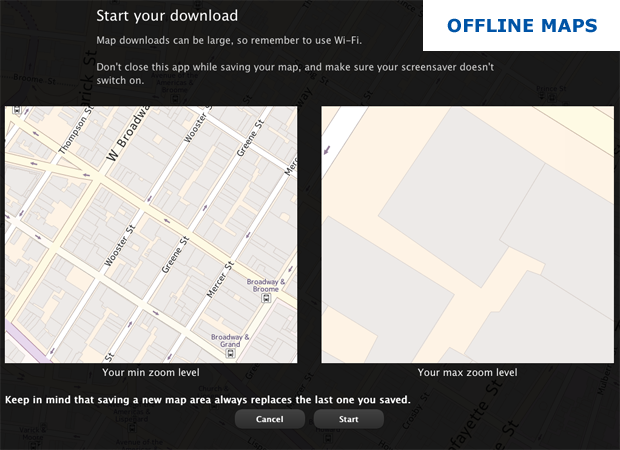This screenshot has width=620, height=450.
Task: Click the OFFLINE MAPS banner
Action: tap(521, 25)
